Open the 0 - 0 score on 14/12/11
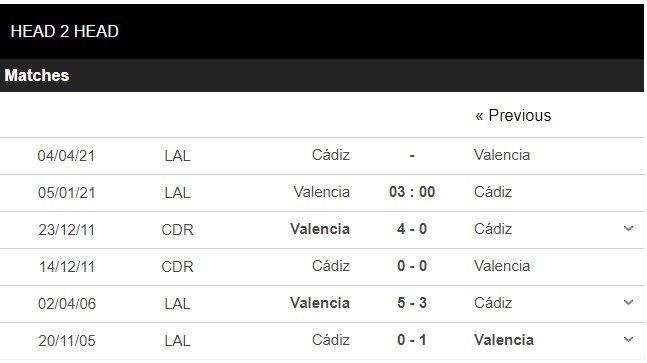This screenshot has width=647, height=363. pyautogui.click(x=412, y=266)
